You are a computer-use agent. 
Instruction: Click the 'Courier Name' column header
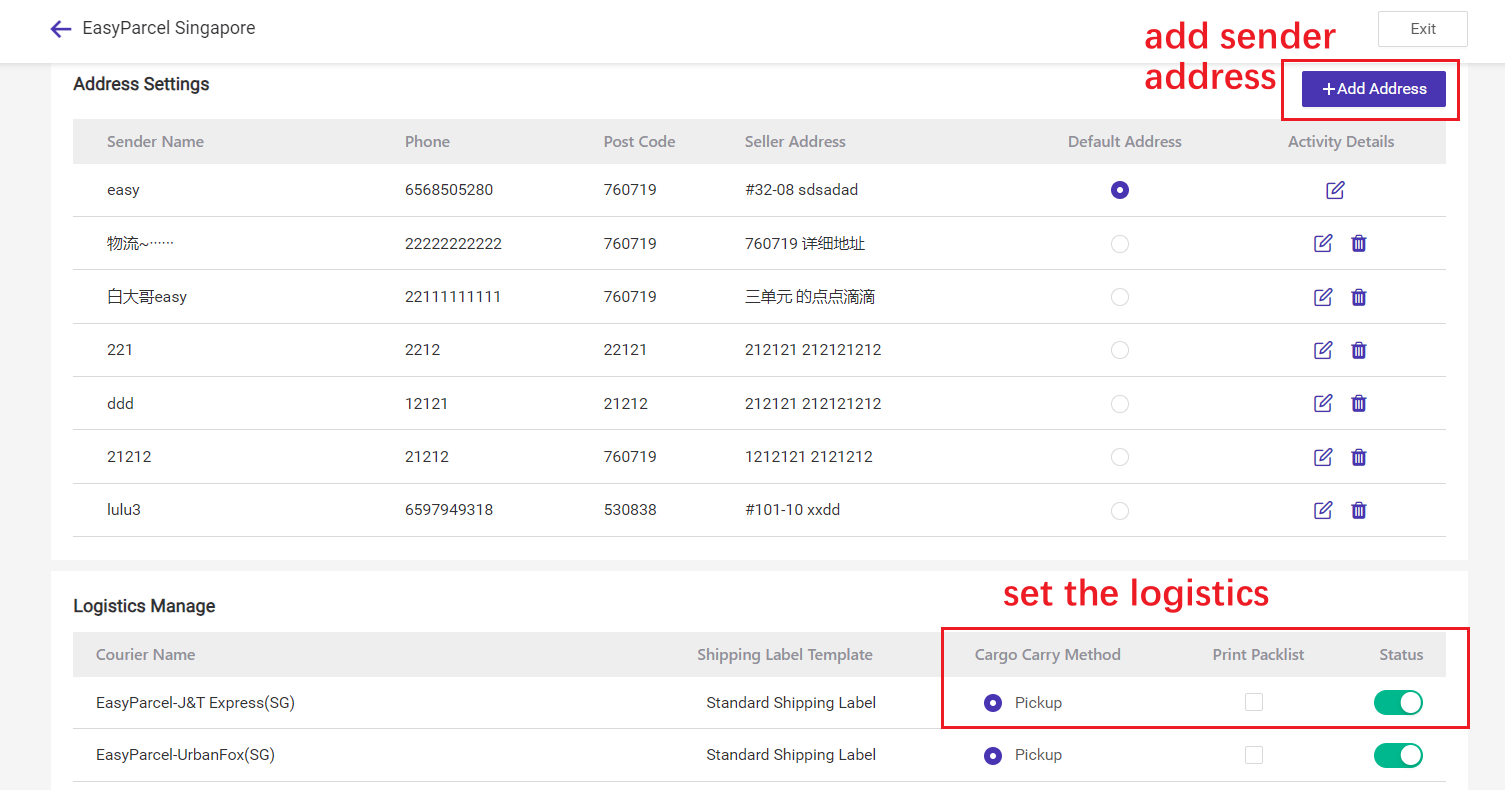coord(145,655)
